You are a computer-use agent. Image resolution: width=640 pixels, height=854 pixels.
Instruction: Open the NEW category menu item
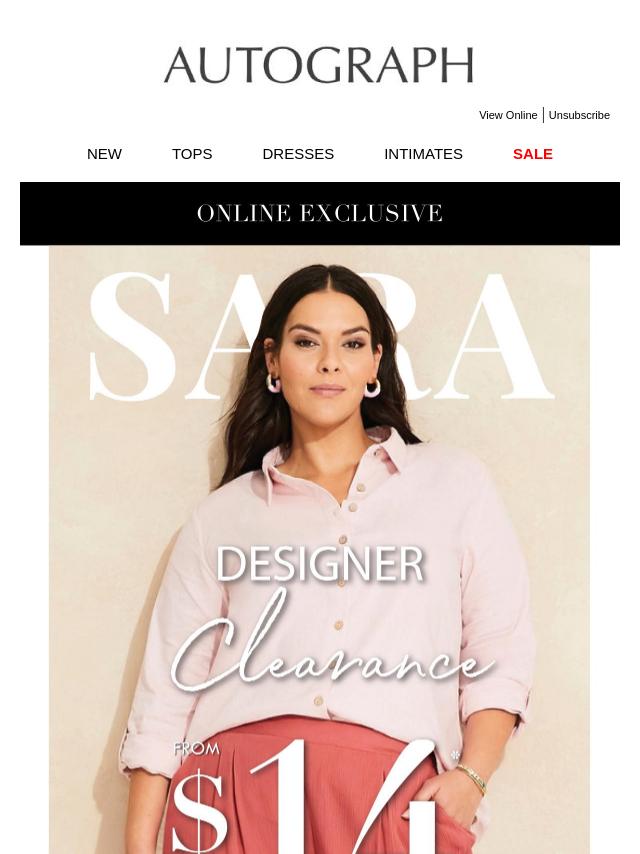coord(104,154)
